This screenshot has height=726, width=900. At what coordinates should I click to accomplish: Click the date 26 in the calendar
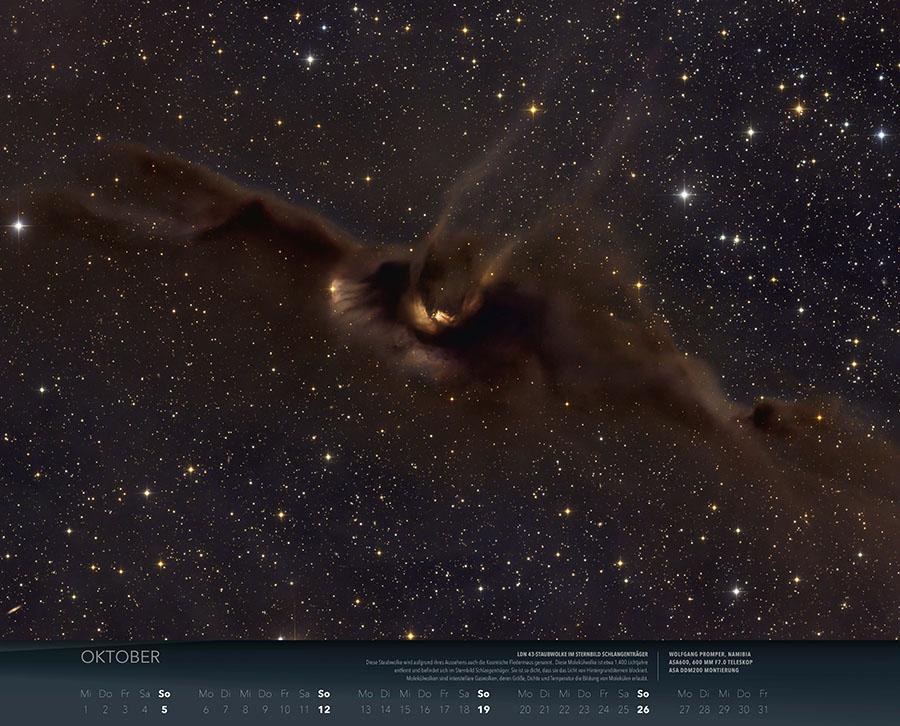click(643, 709)
